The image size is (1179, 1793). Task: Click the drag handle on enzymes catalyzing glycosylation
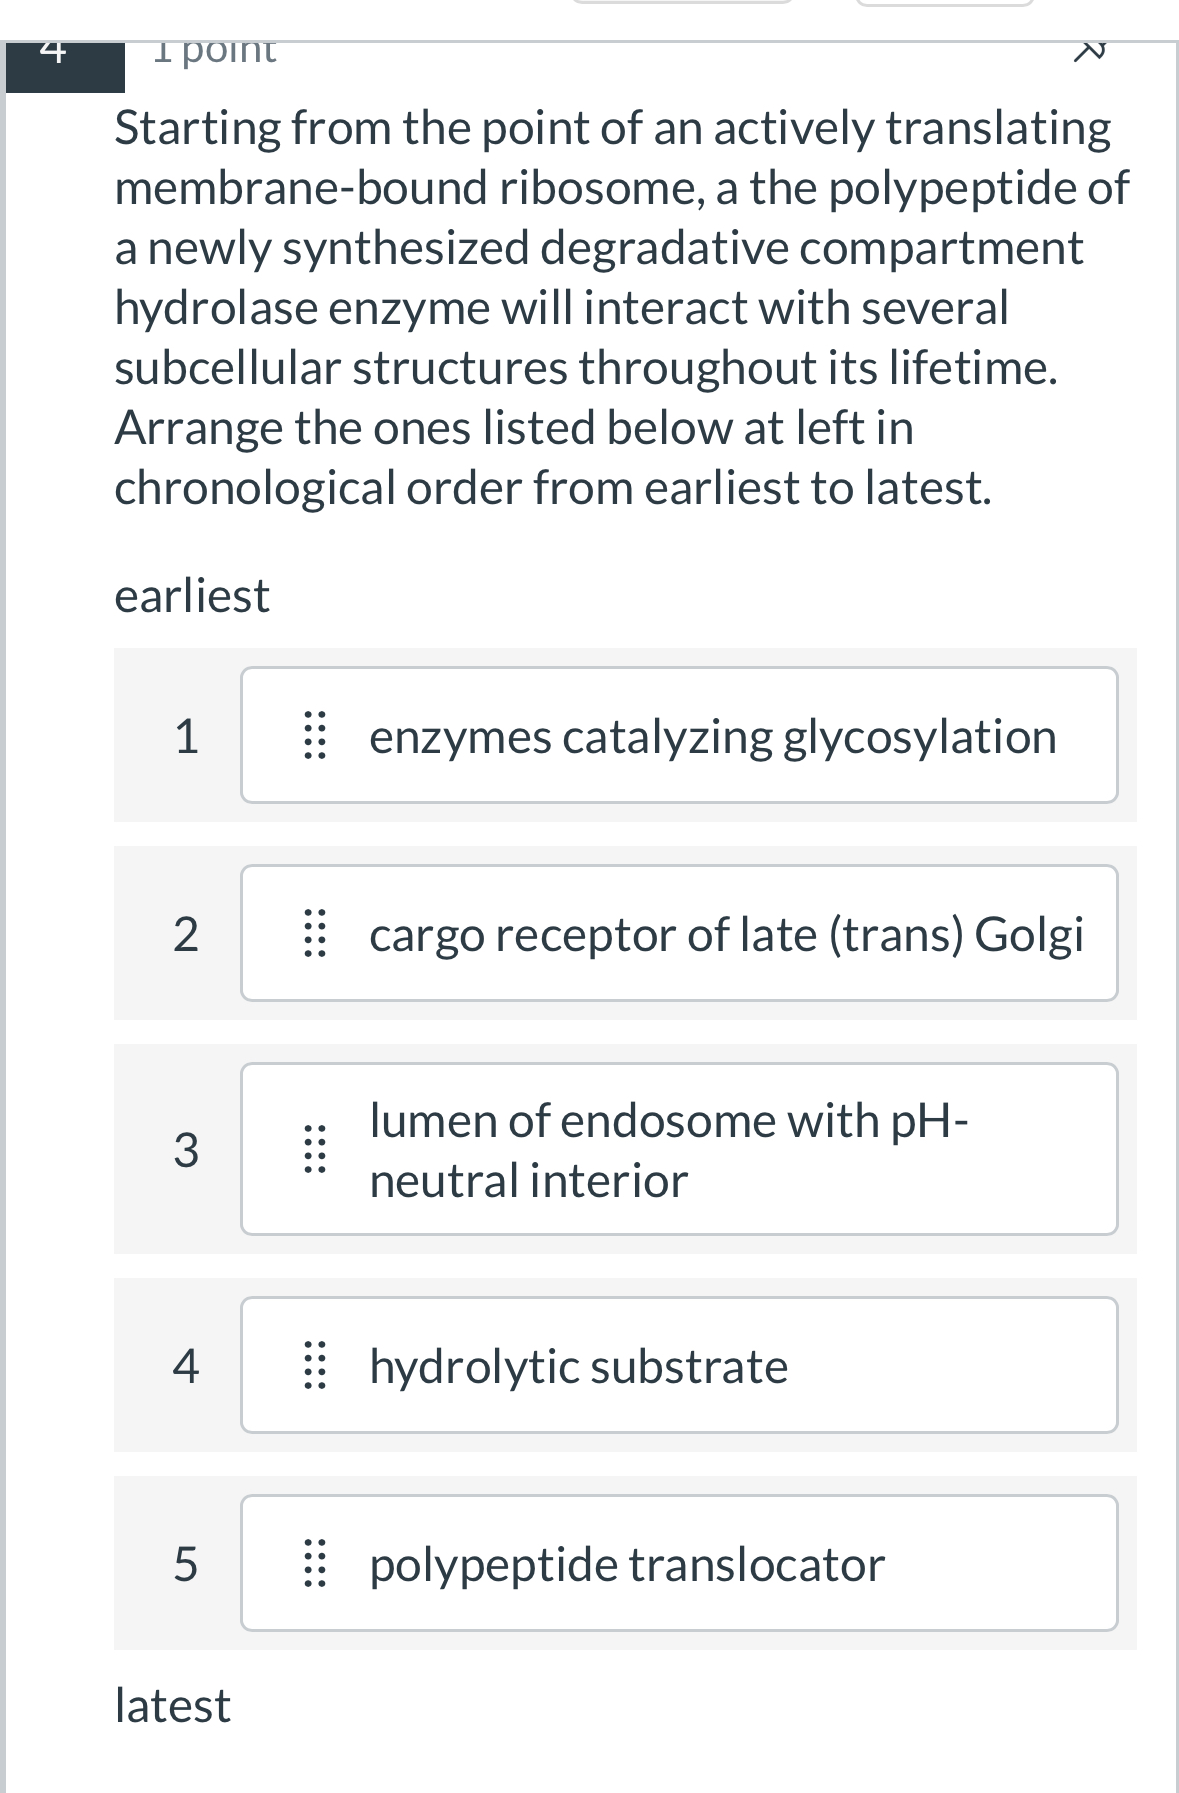tap(317, 734)
